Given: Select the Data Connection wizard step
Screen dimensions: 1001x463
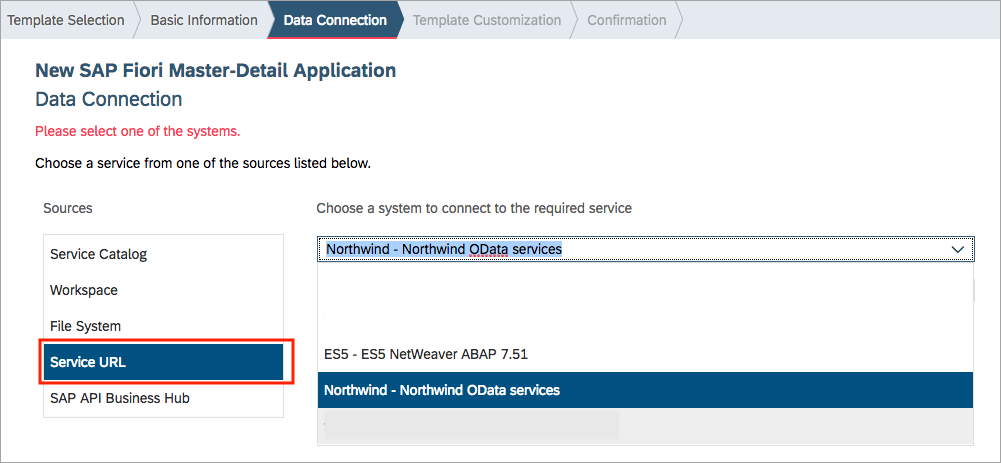Looking at the screenshot, I should [x=335, y=20].
